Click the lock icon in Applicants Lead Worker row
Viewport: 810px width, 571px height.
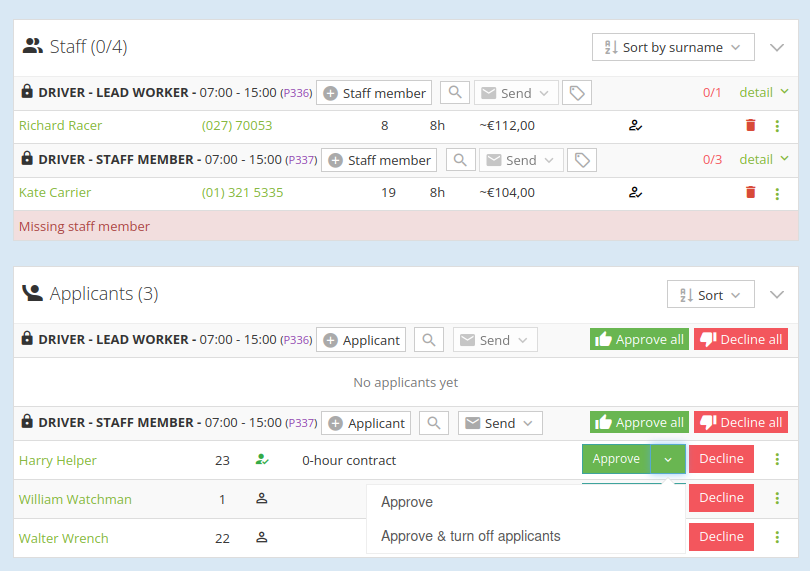tap(27, 338)
